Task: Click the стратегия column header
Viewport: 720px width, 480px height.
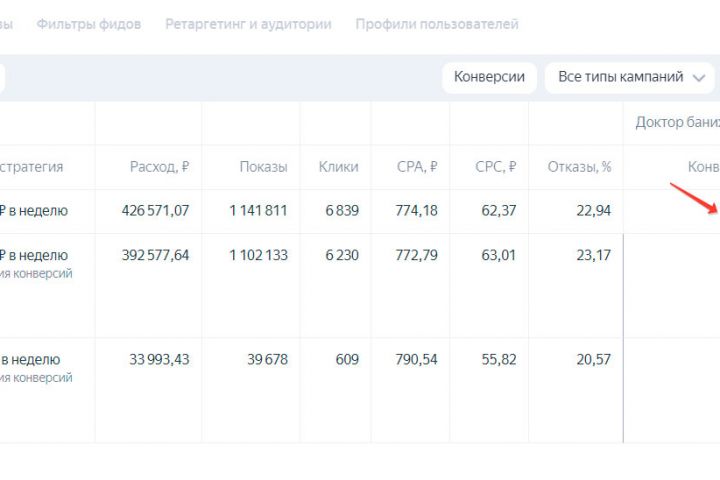Action: [x=32, y=167]
